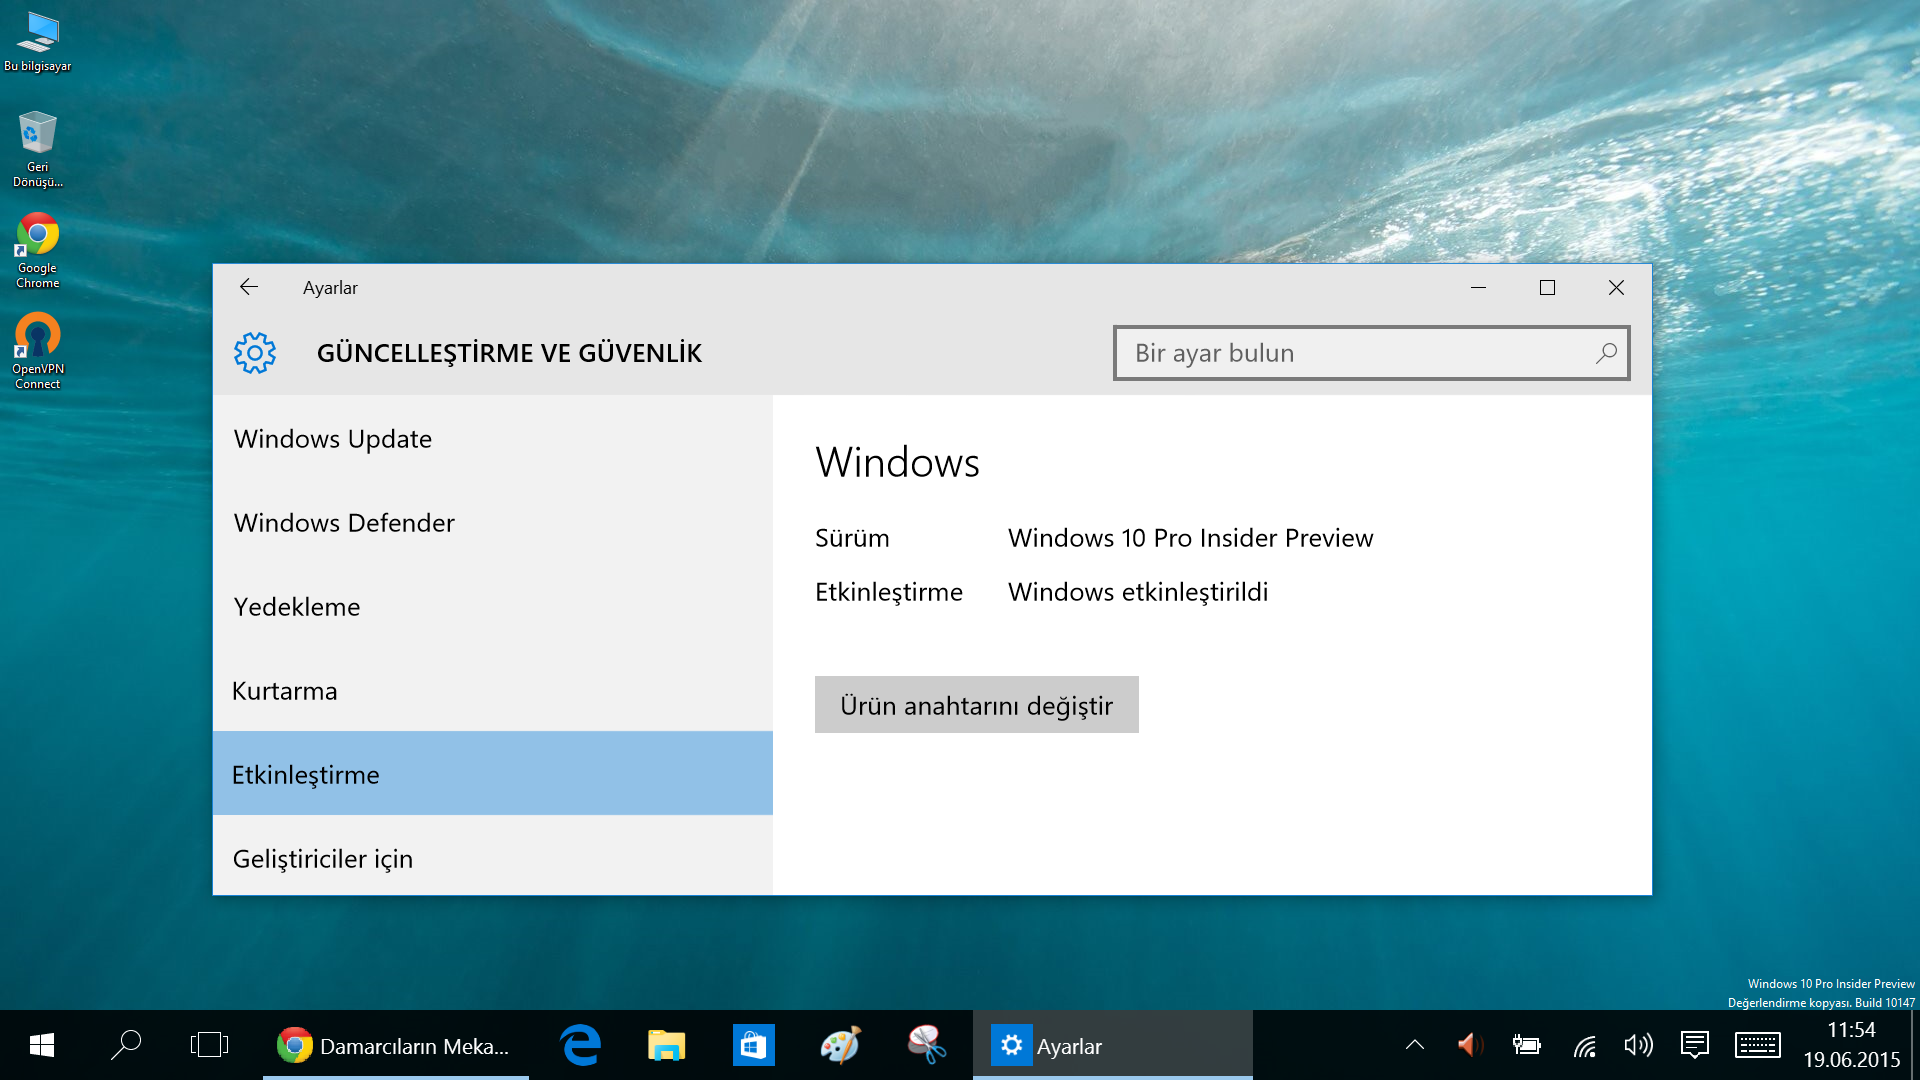Image resolution: width=1920 pixels, height=1080 pixels.
Task: Open File Explorer from taskbar
Action: pyautogui.click(x=666, y=1045)
